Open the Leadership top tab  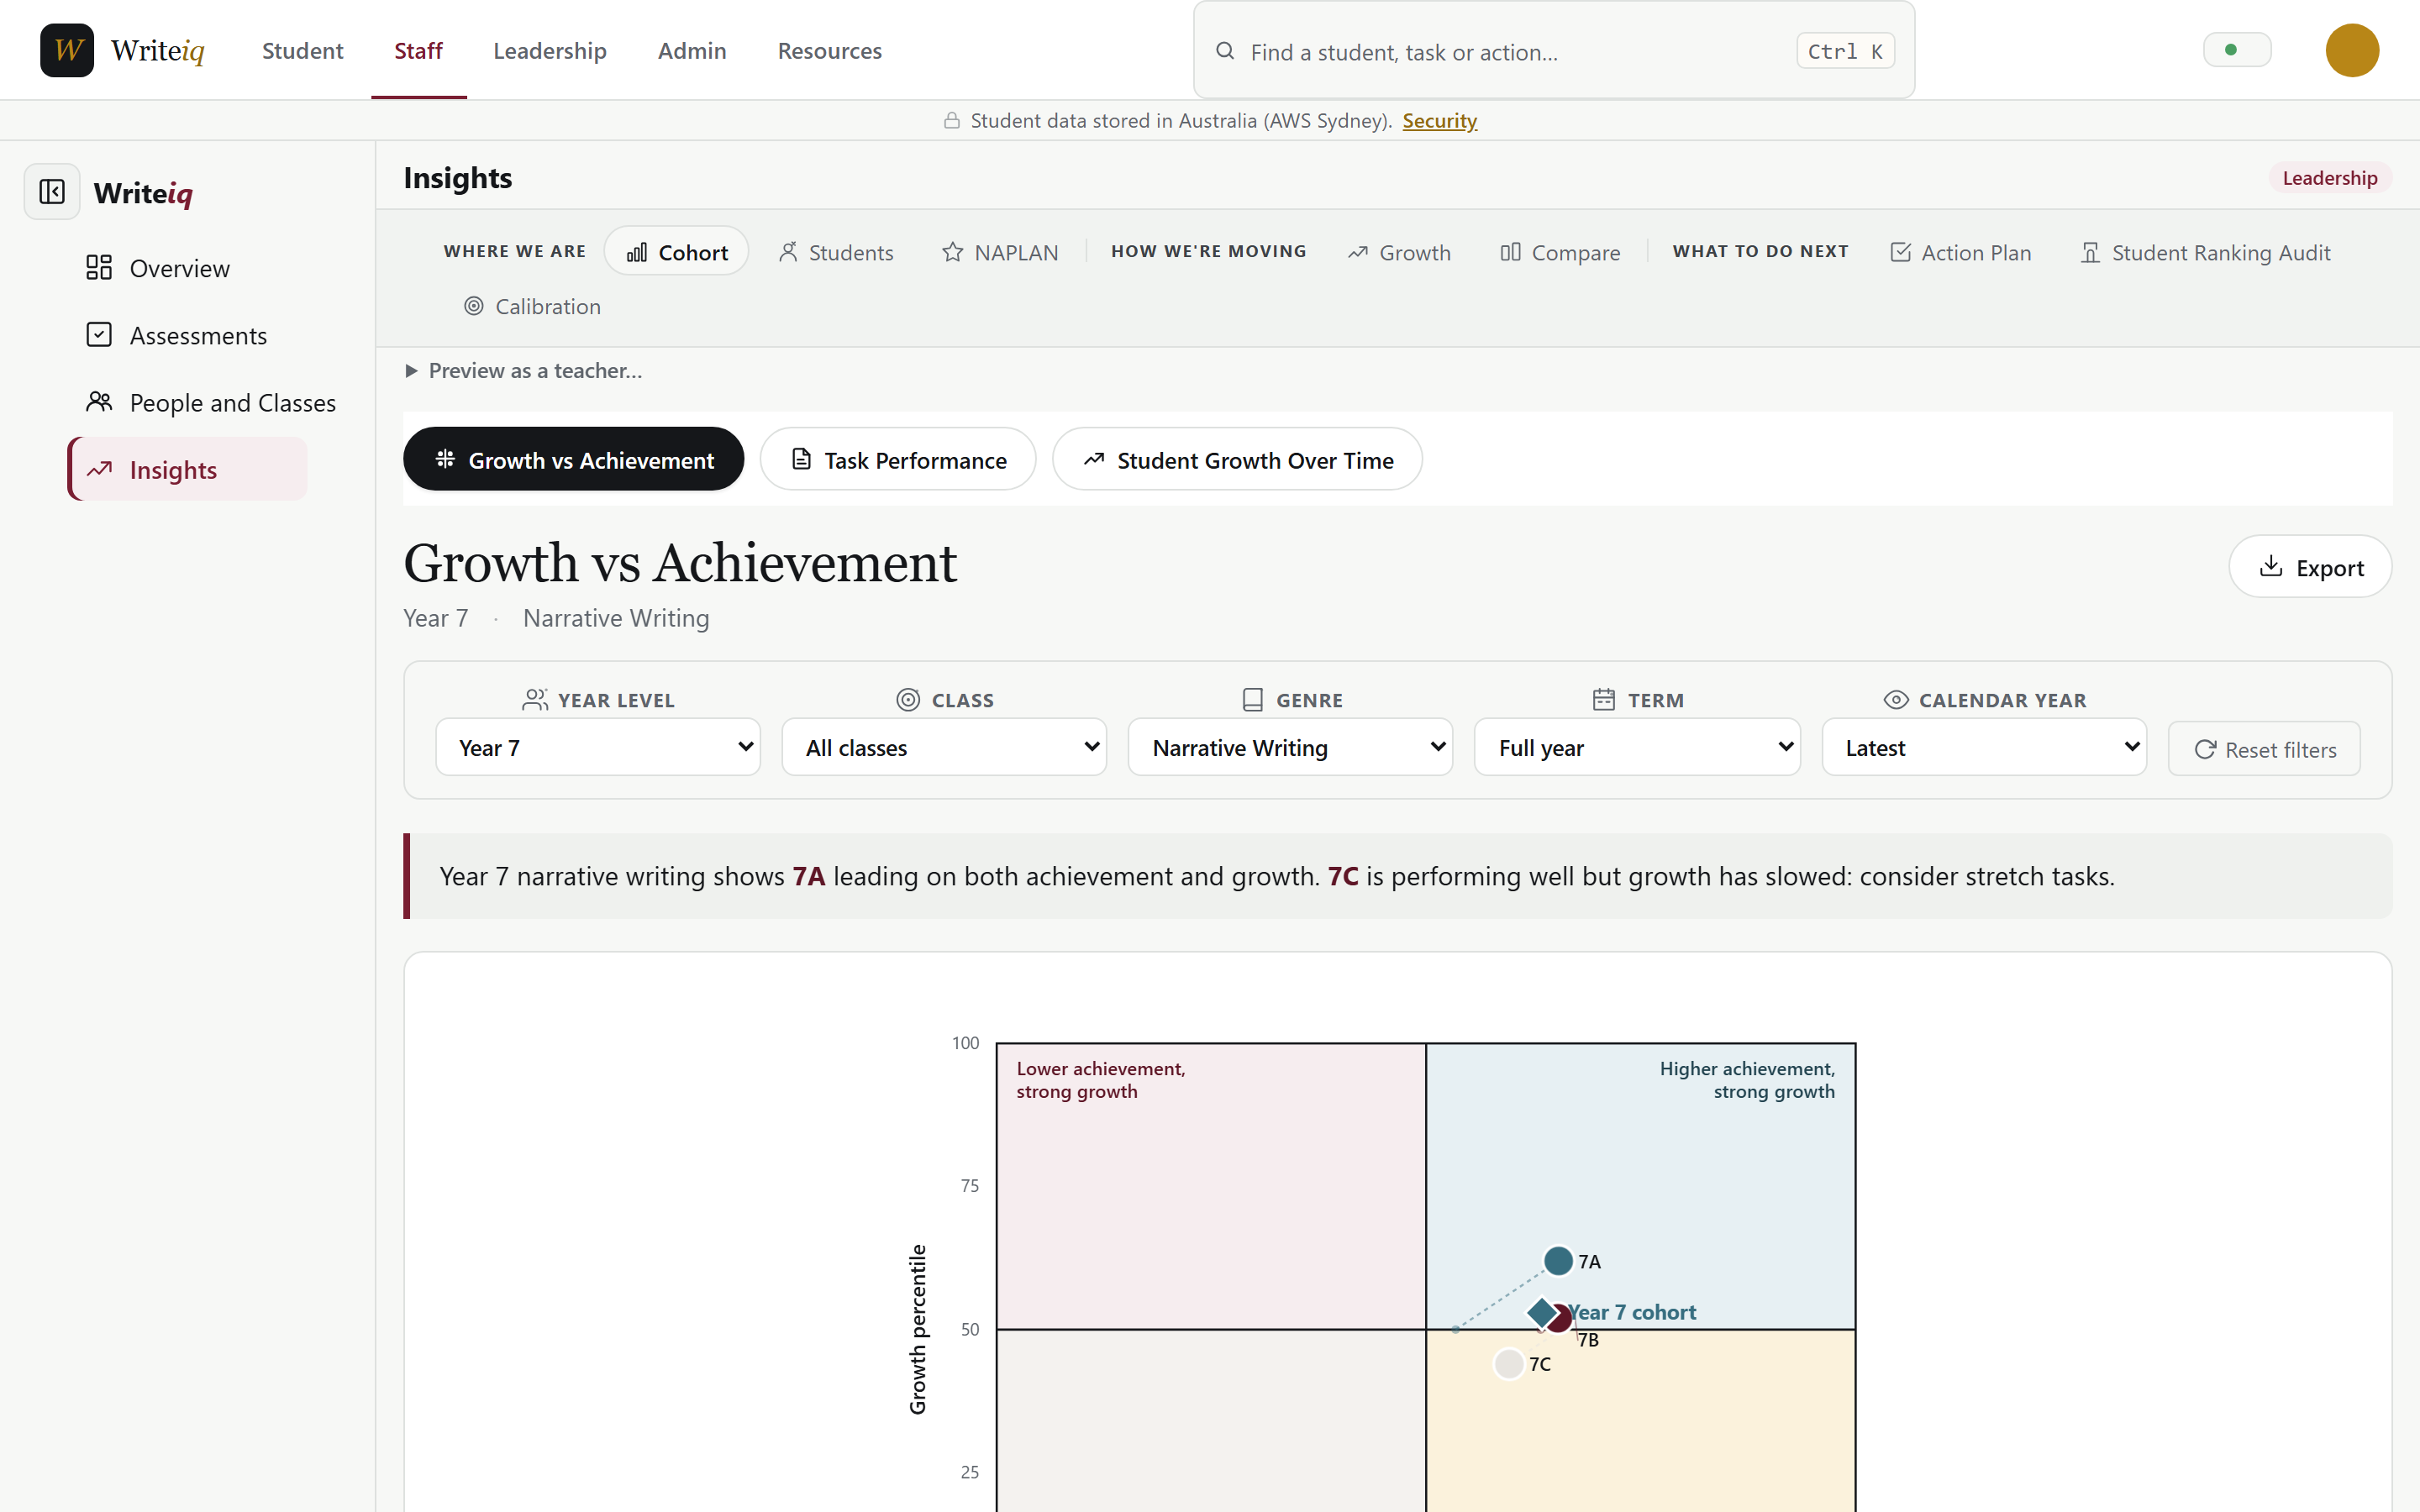[x=549, y=51]
